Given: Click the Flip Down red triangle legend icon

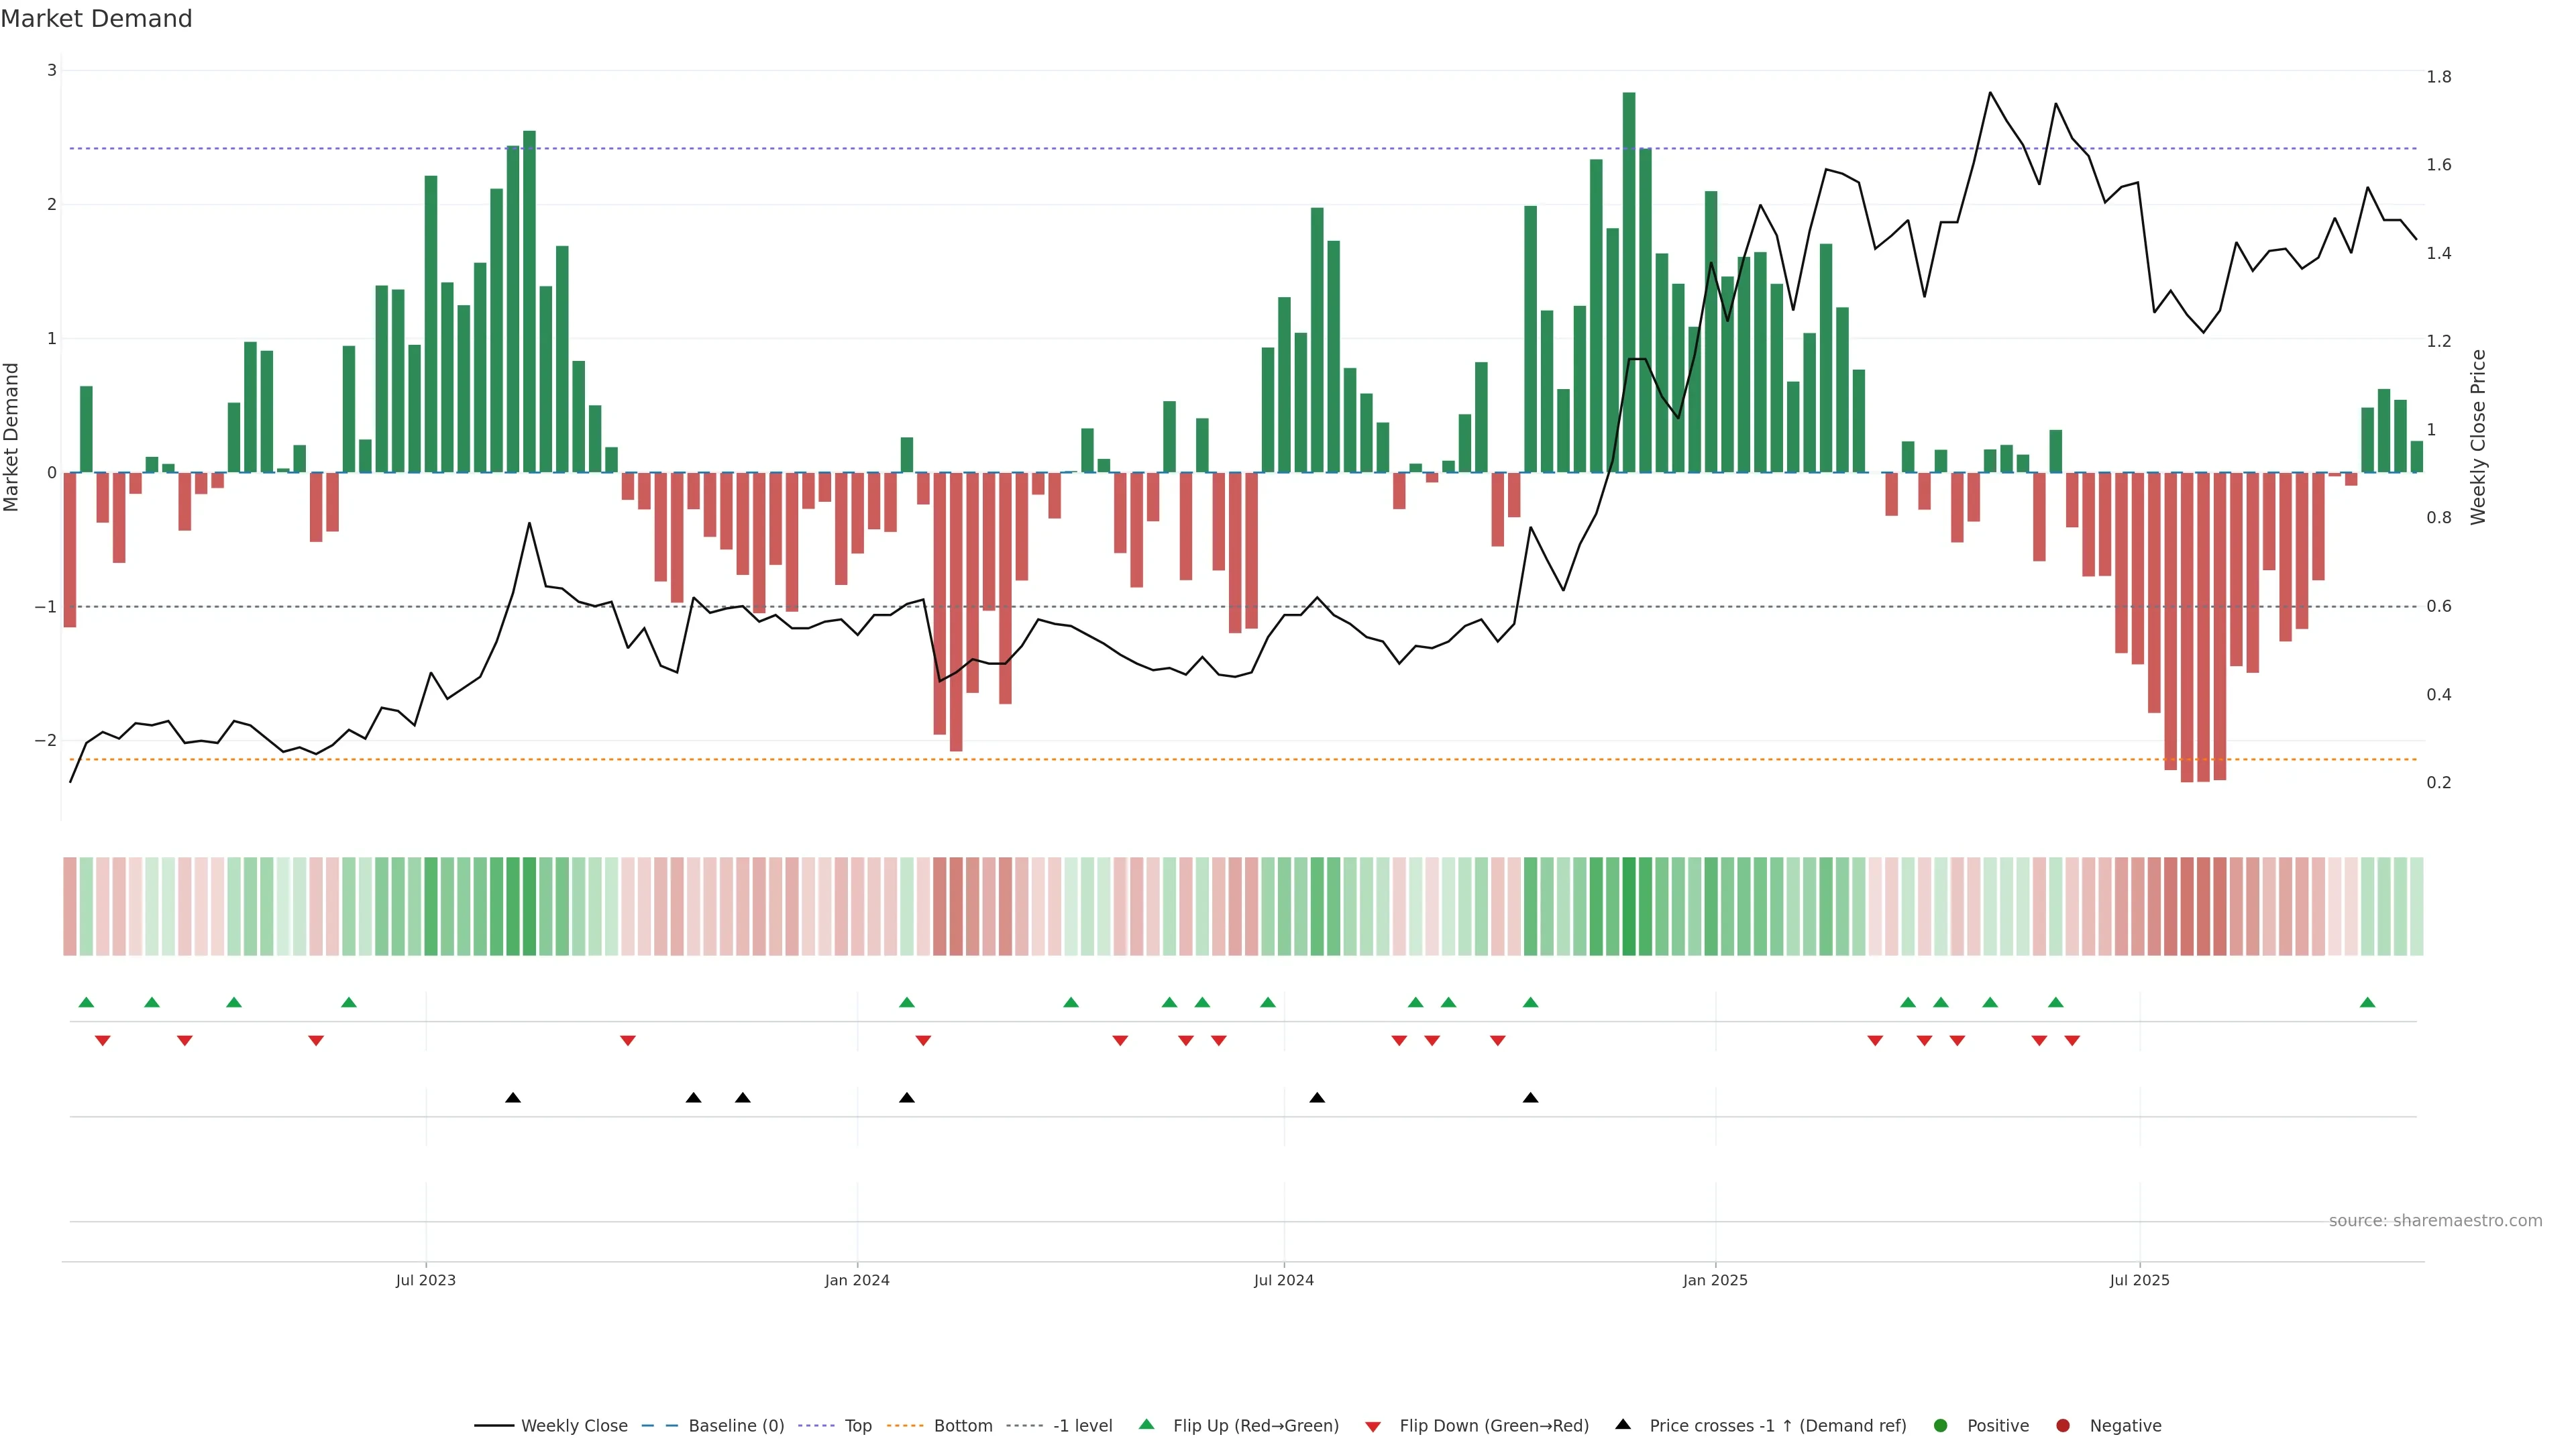Looking at the screenshot, I should click(x=1373, y=1426).
